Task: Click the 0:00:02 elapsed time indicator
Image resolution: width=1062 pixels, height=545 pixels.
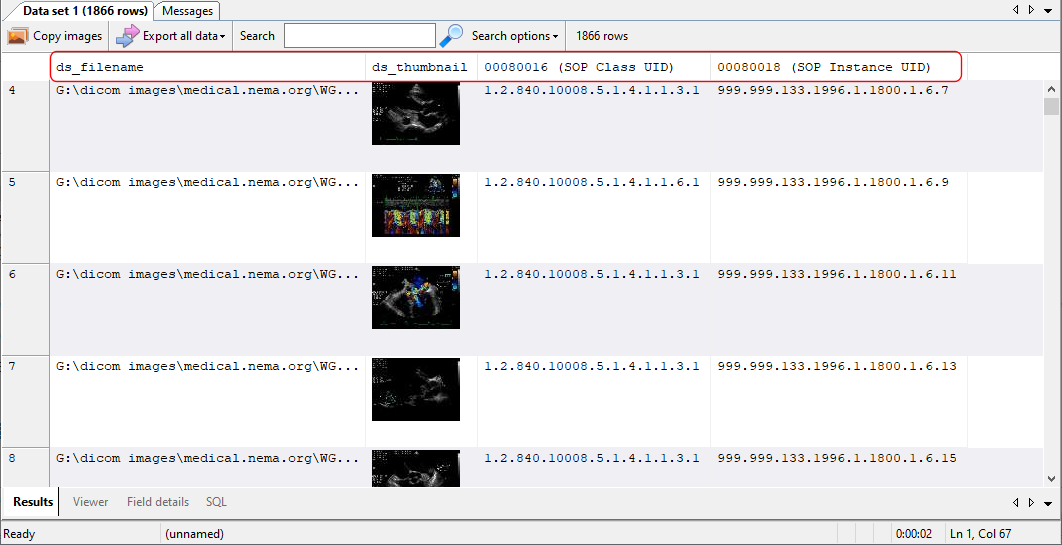Action: [914, 534]
